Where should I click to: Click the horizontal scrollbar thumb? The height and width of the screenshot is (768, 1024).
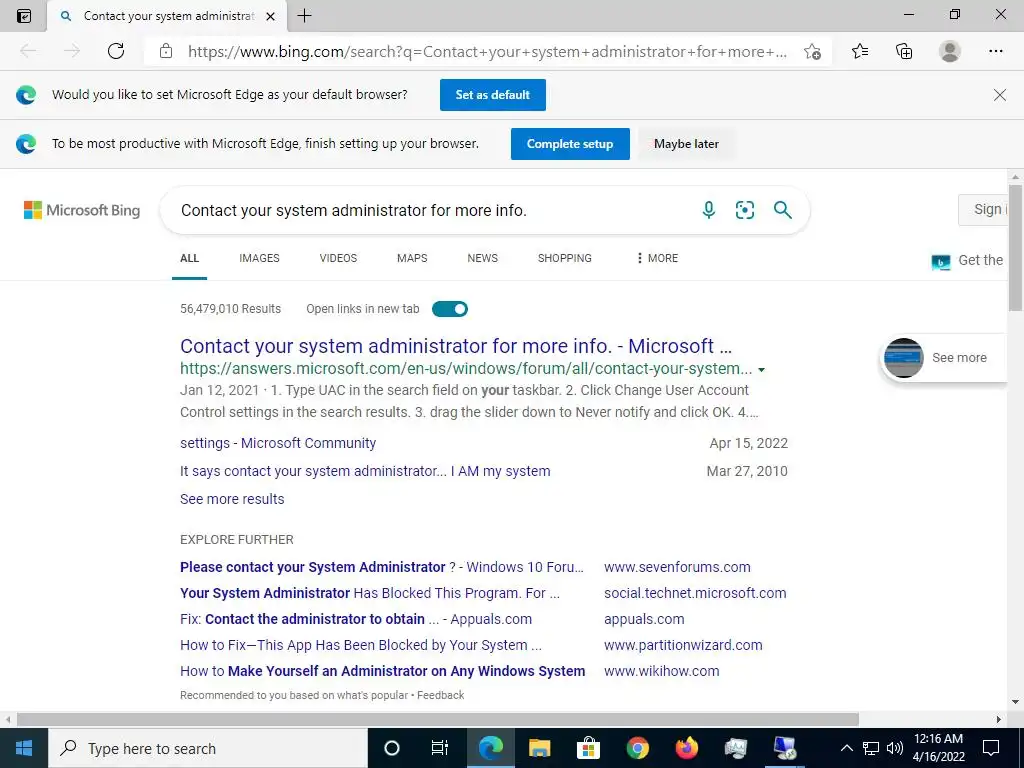click(438, 720)
